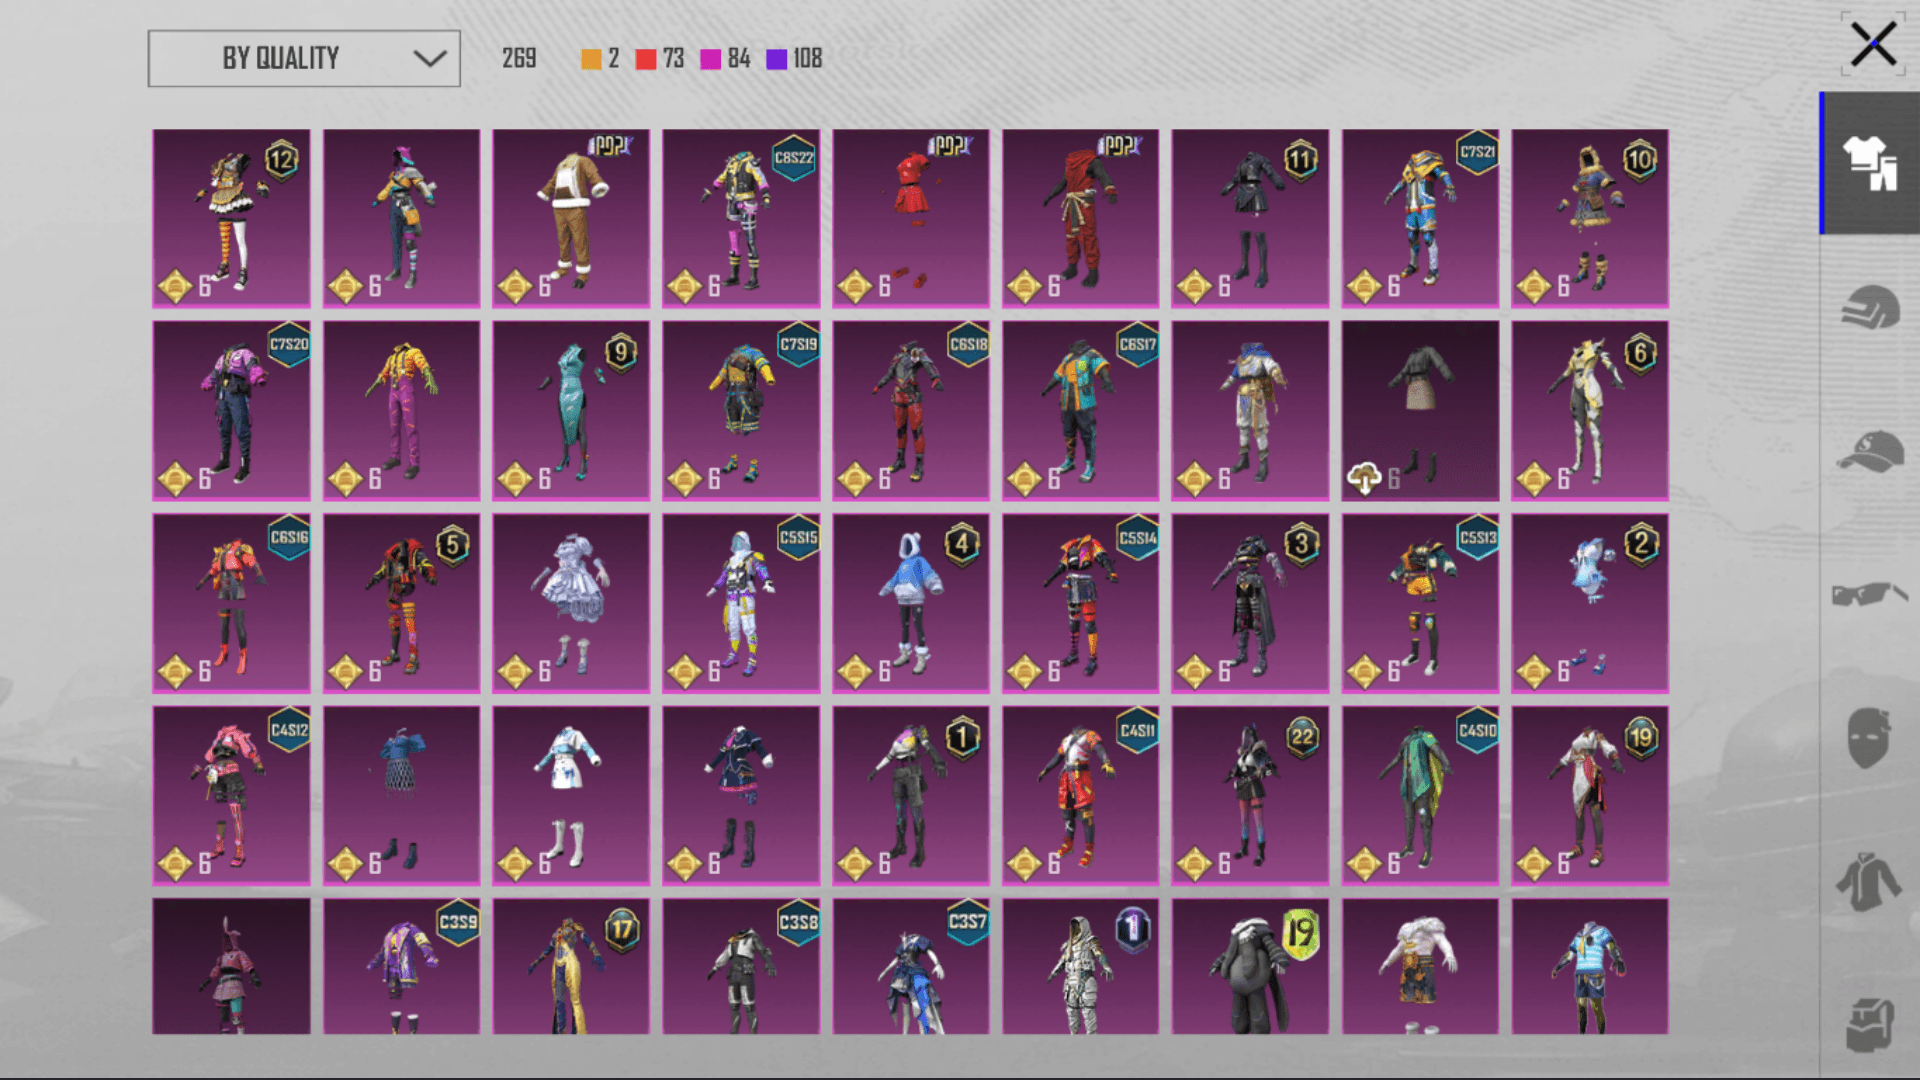Select the outfit with badge 12
This screenshot has width=1920, height=1080.
tap(231, 217)
